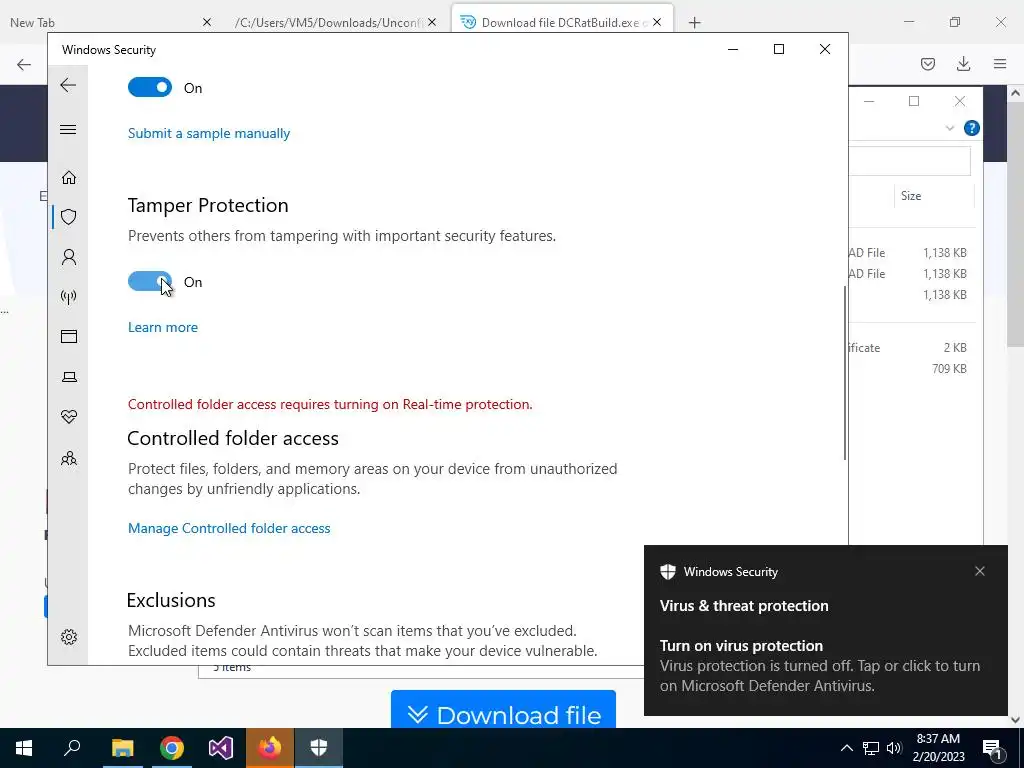Turn off the Tamper Protection toggle
This screenshot has height=768, width=1024.
click(150, 281)
